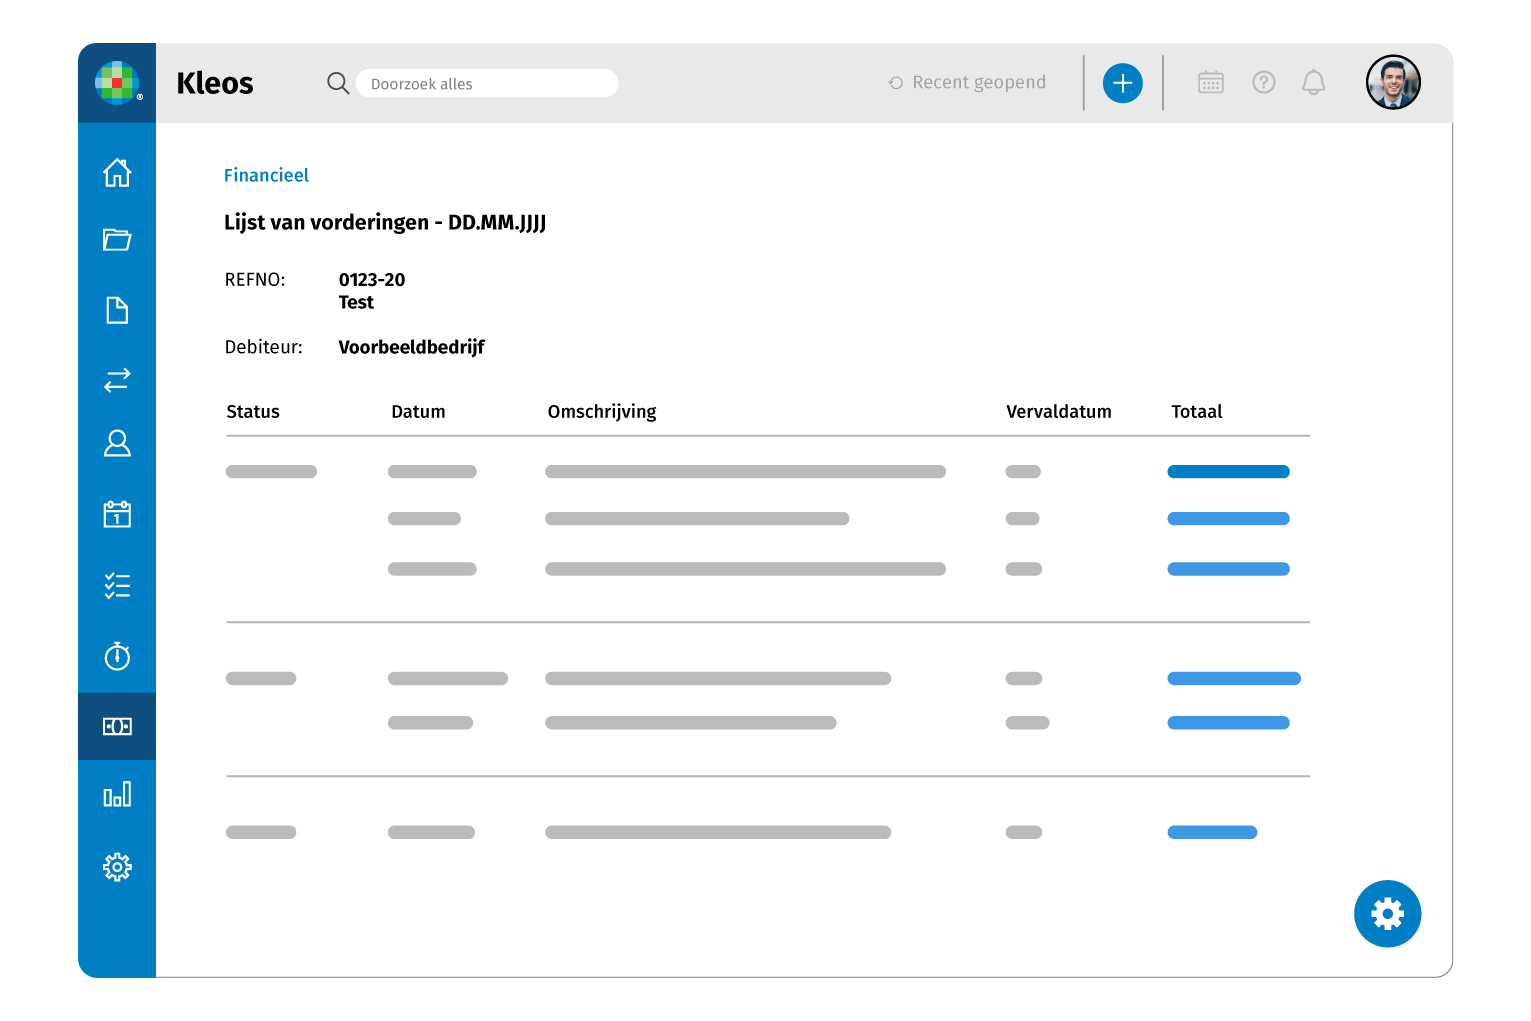This screenshot has width=1531, height=1021.
Task: Click the 'Doorzoek alles' search field
Action: click(x=487, y=84)
